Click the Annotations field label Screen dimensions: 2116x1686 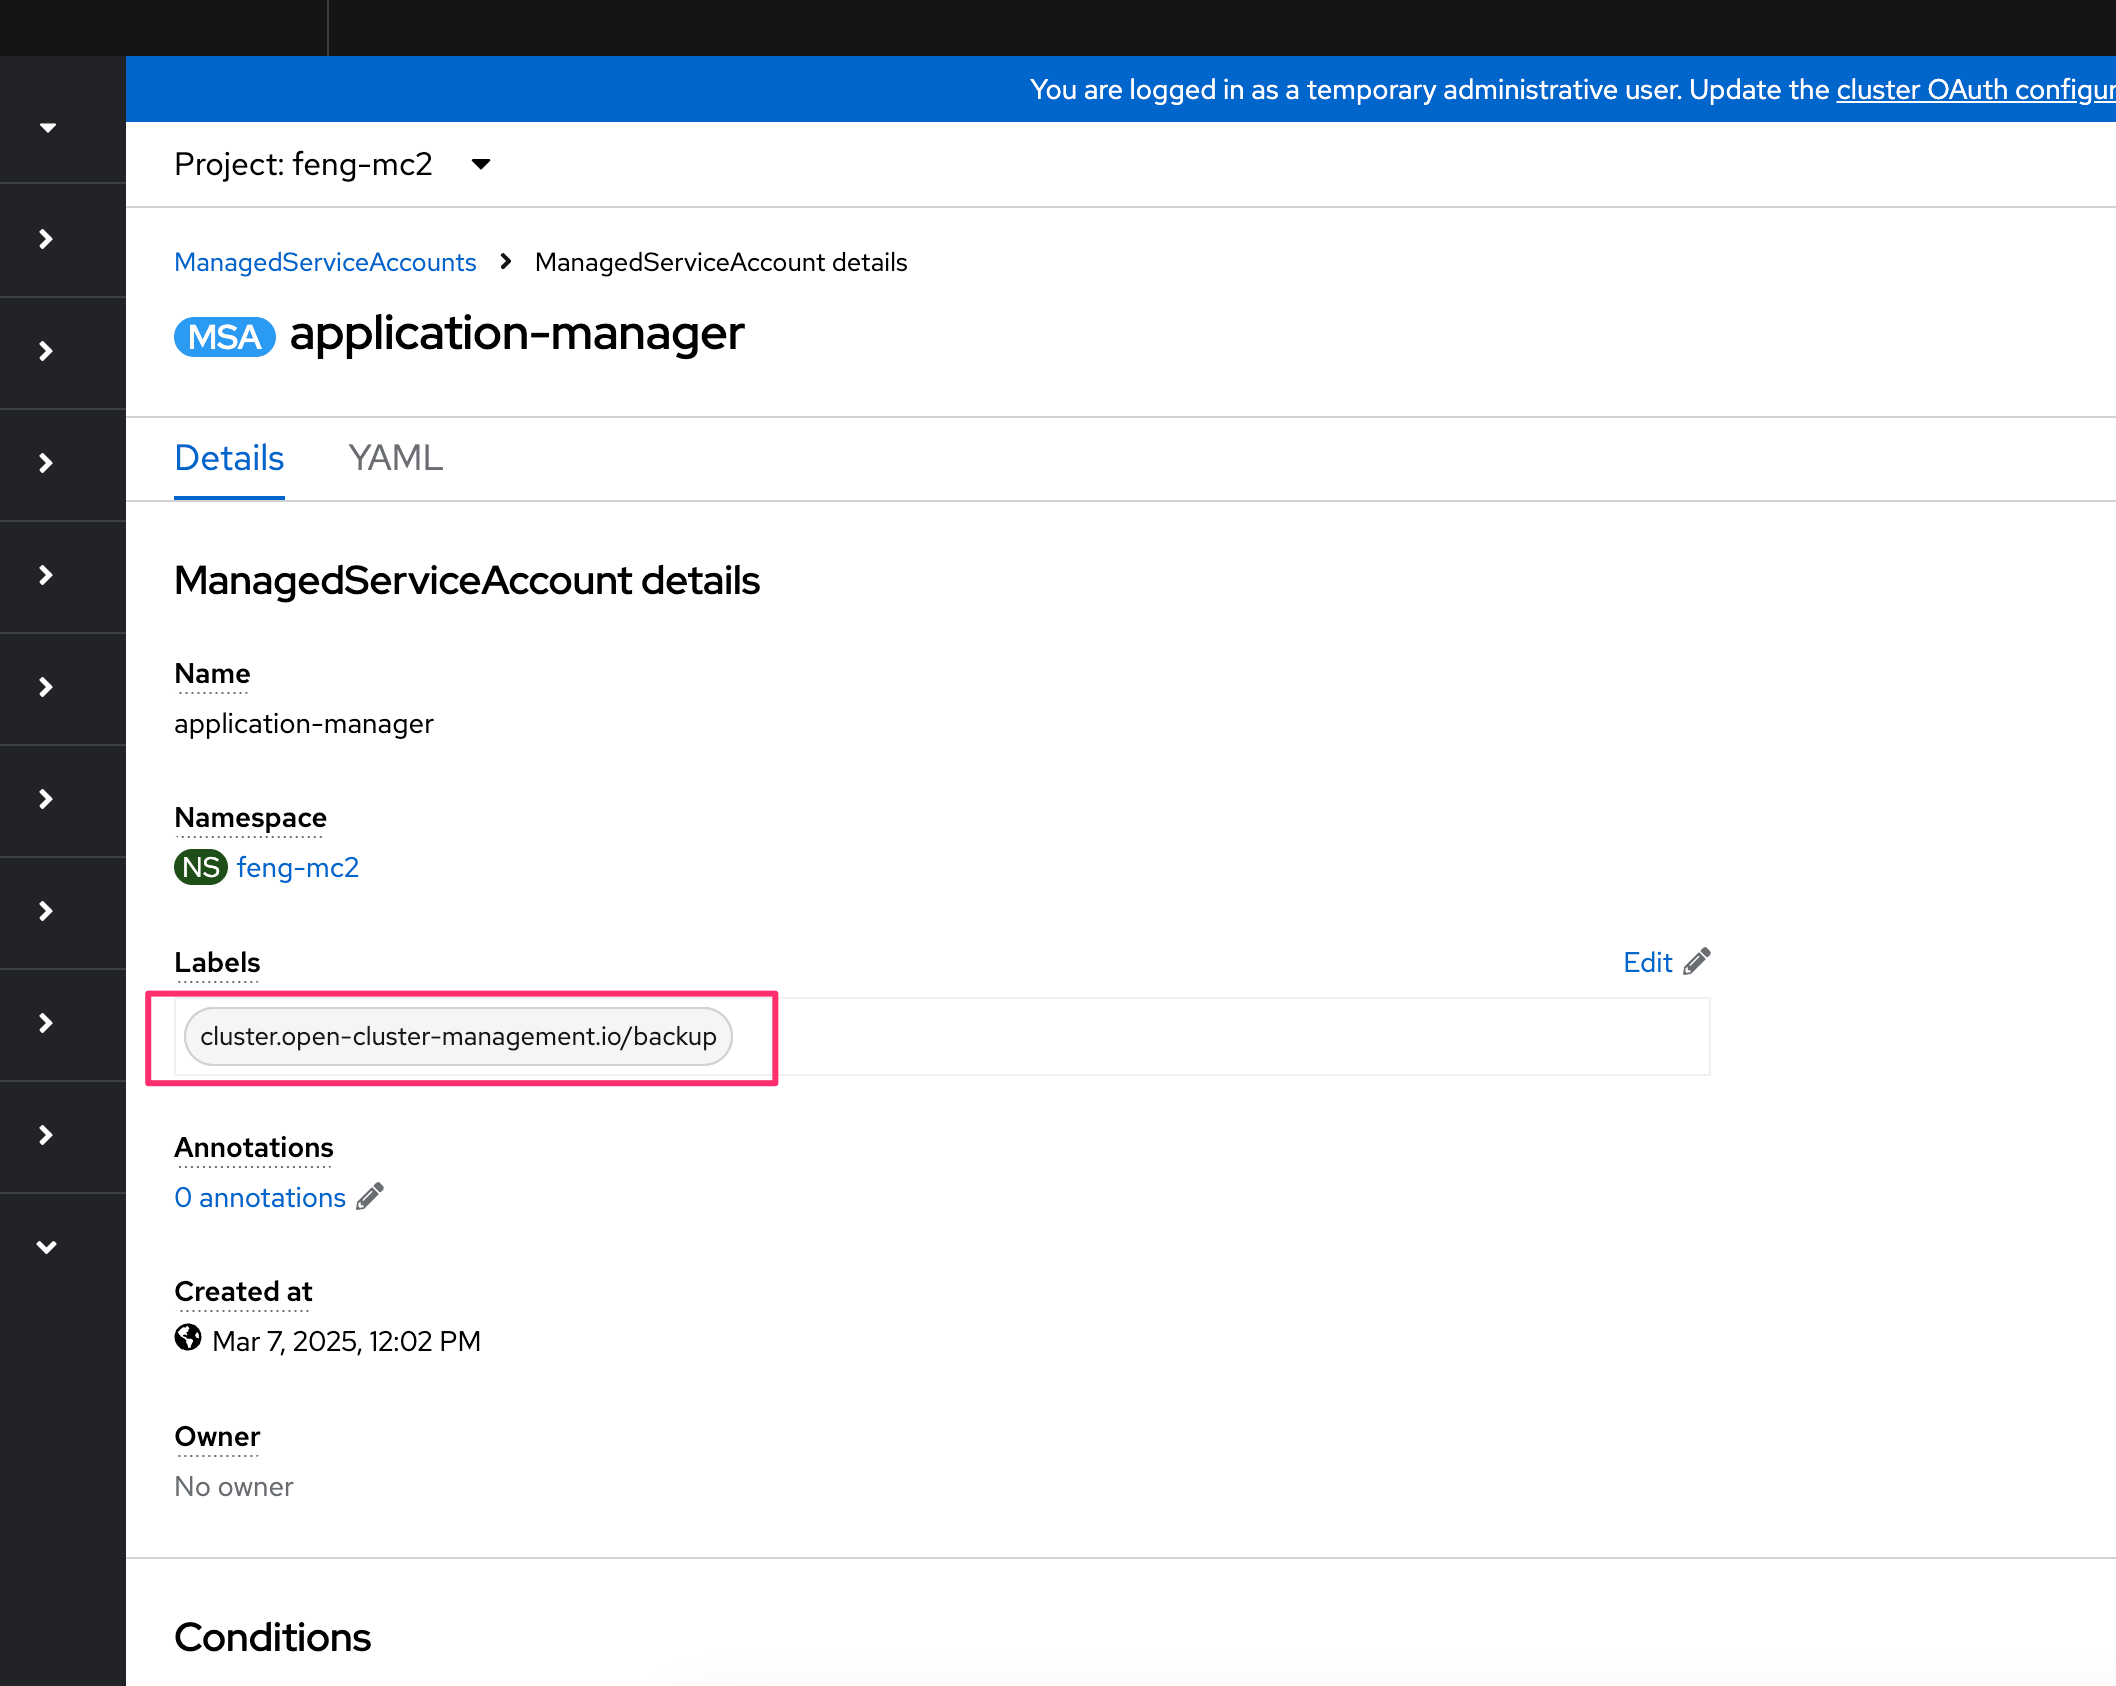pyautogui.click(x=254, y=1148)
